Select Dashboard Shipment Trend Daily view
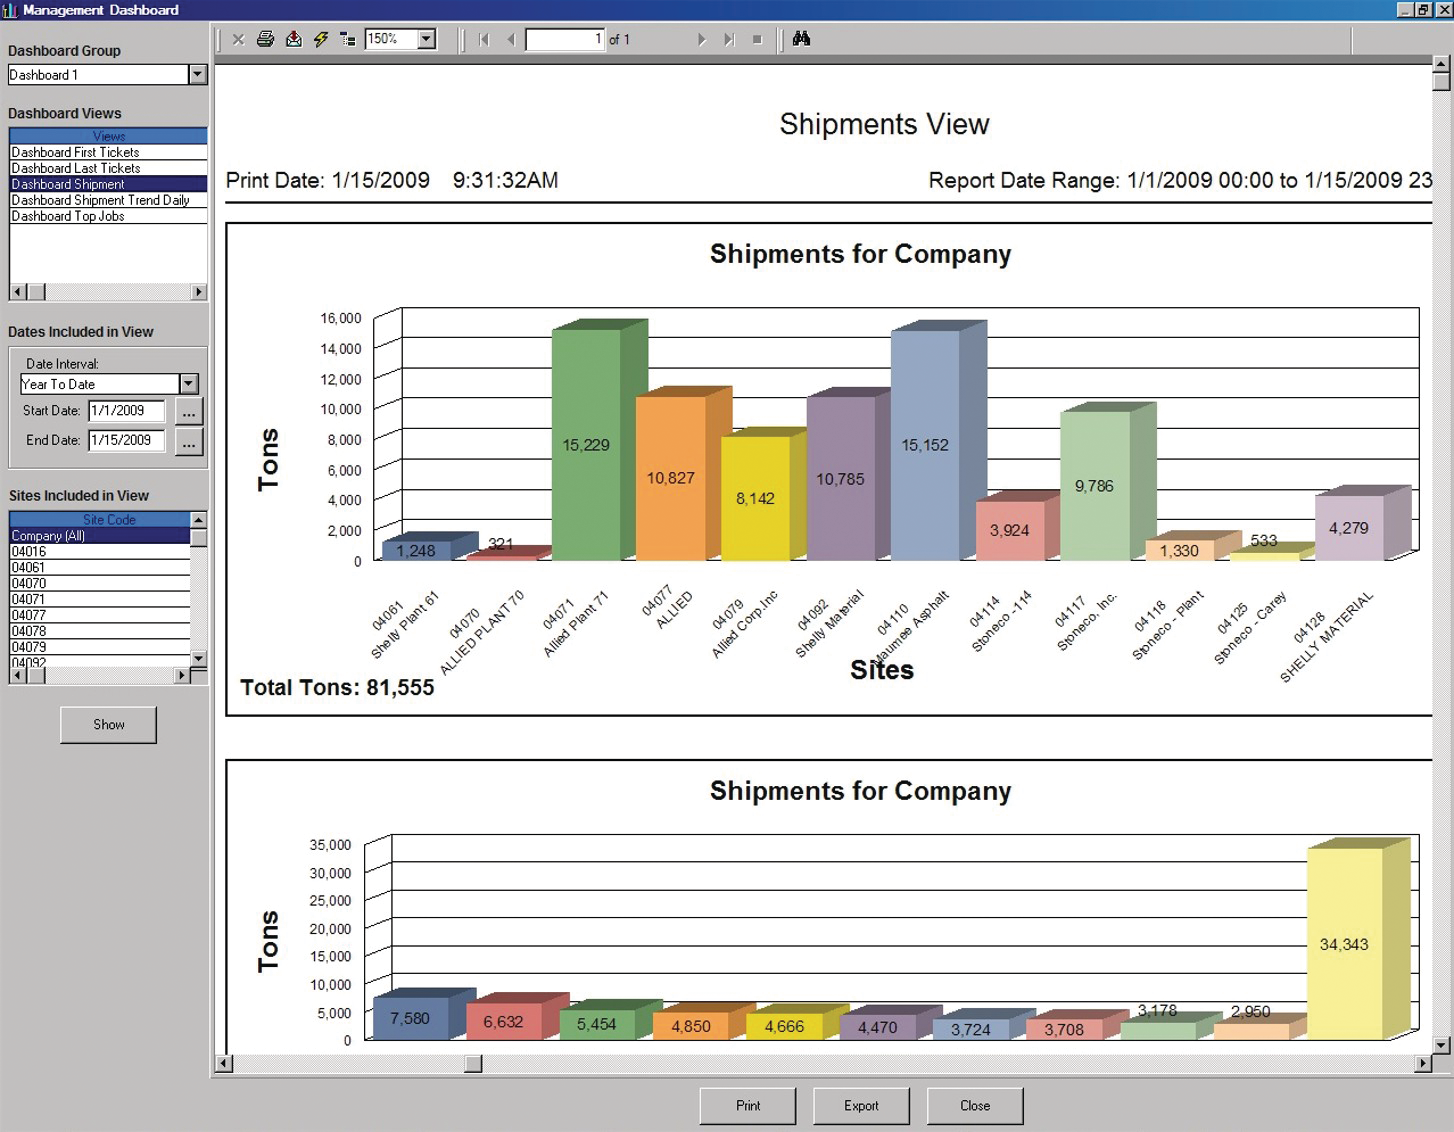The image size is (1454, 1132). (108, 200)
